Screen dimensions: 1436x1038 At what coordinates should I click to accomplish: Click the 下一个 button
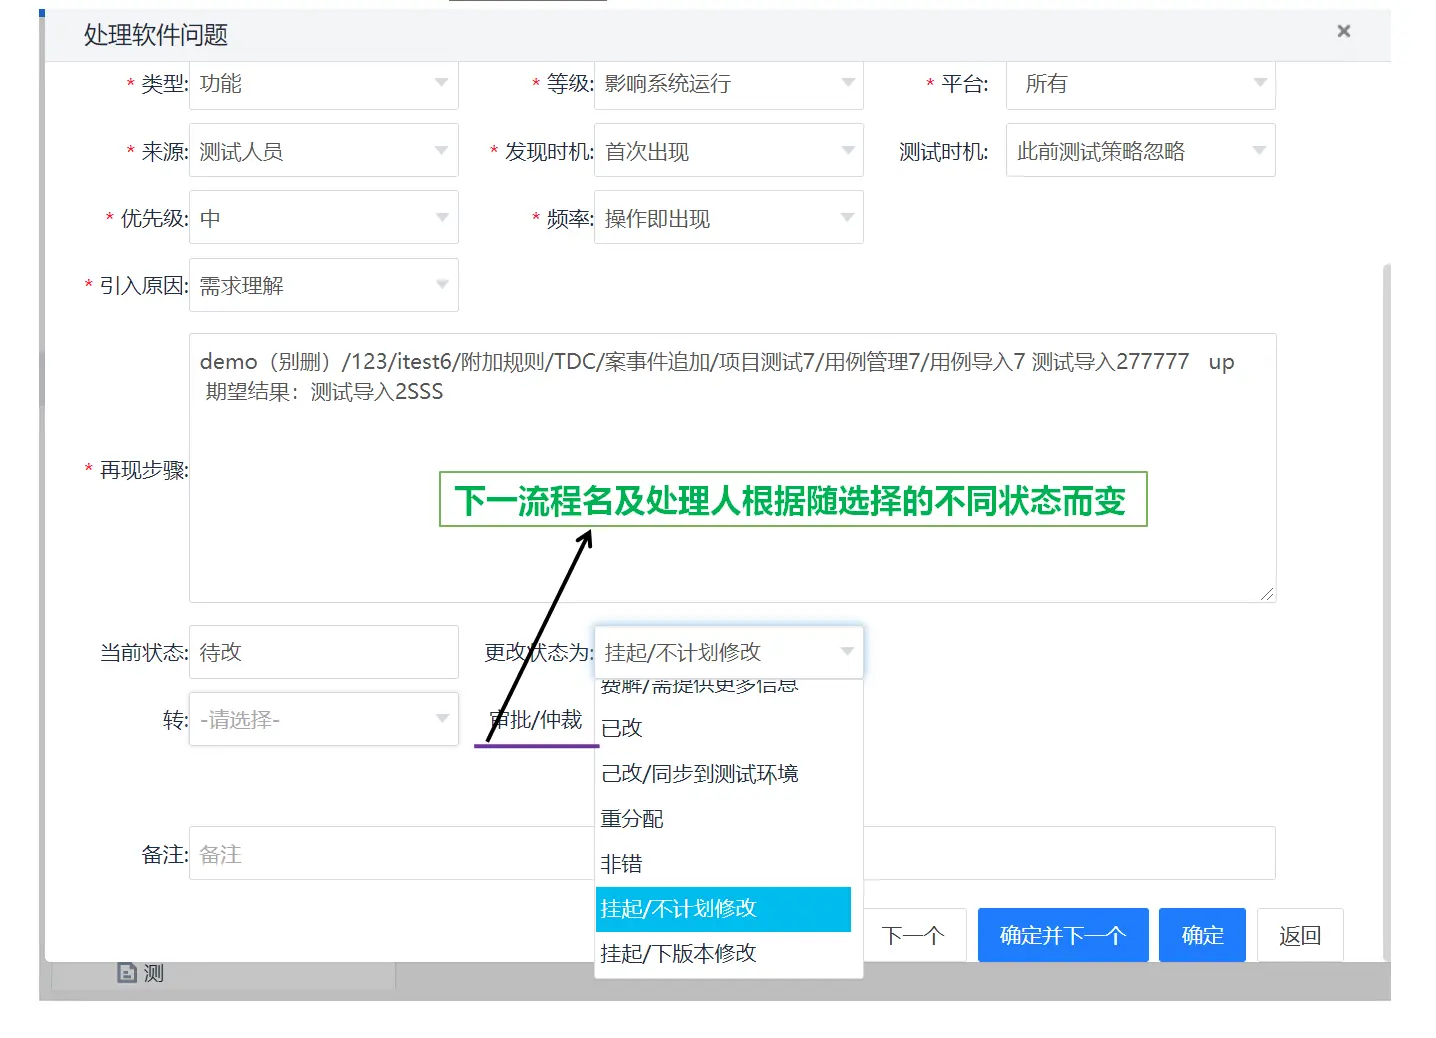pyautogui.click(x=914, y=935)
